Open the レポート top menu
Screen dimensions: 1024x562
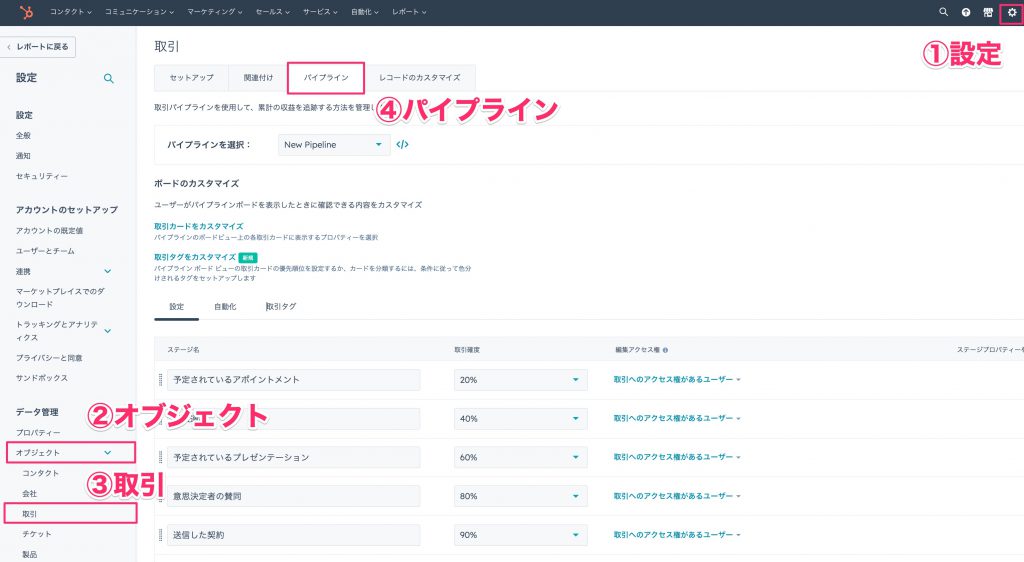tap(409, 12)
